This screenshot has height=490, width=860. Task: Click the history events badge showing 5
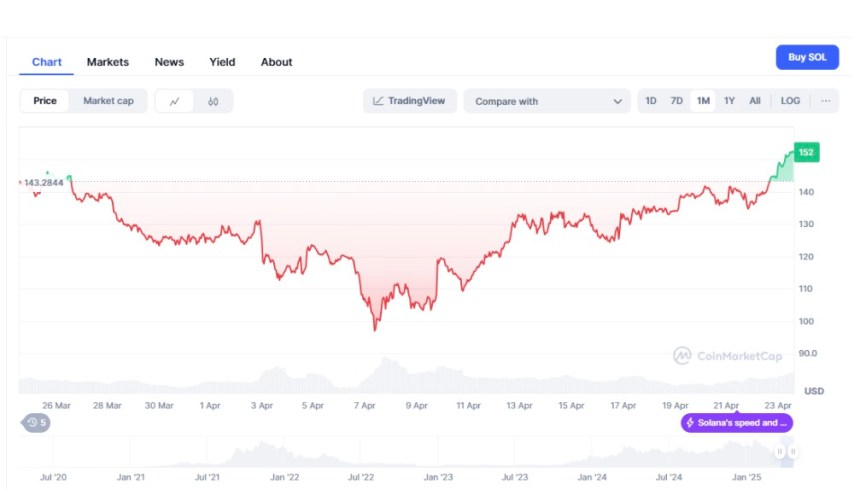36,423
